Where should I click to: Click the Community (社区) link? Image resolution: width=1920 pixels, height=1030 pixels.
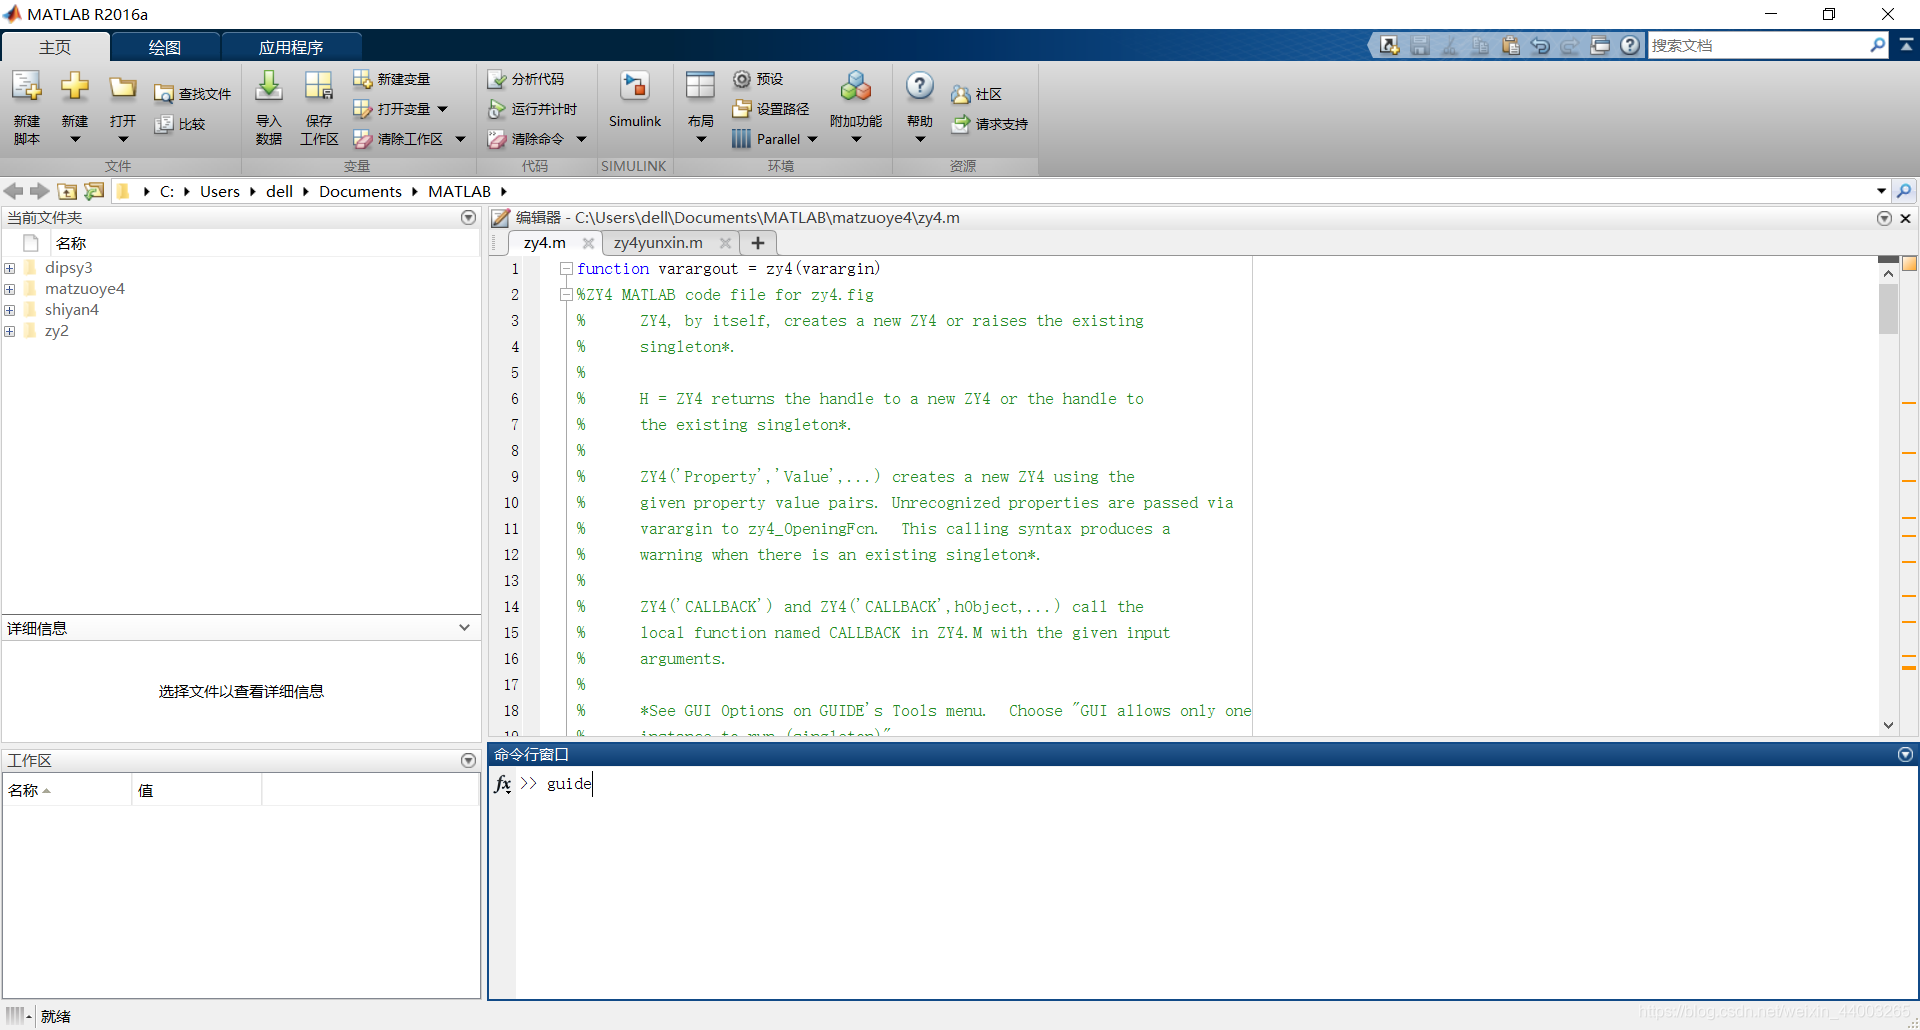[976, 94]
